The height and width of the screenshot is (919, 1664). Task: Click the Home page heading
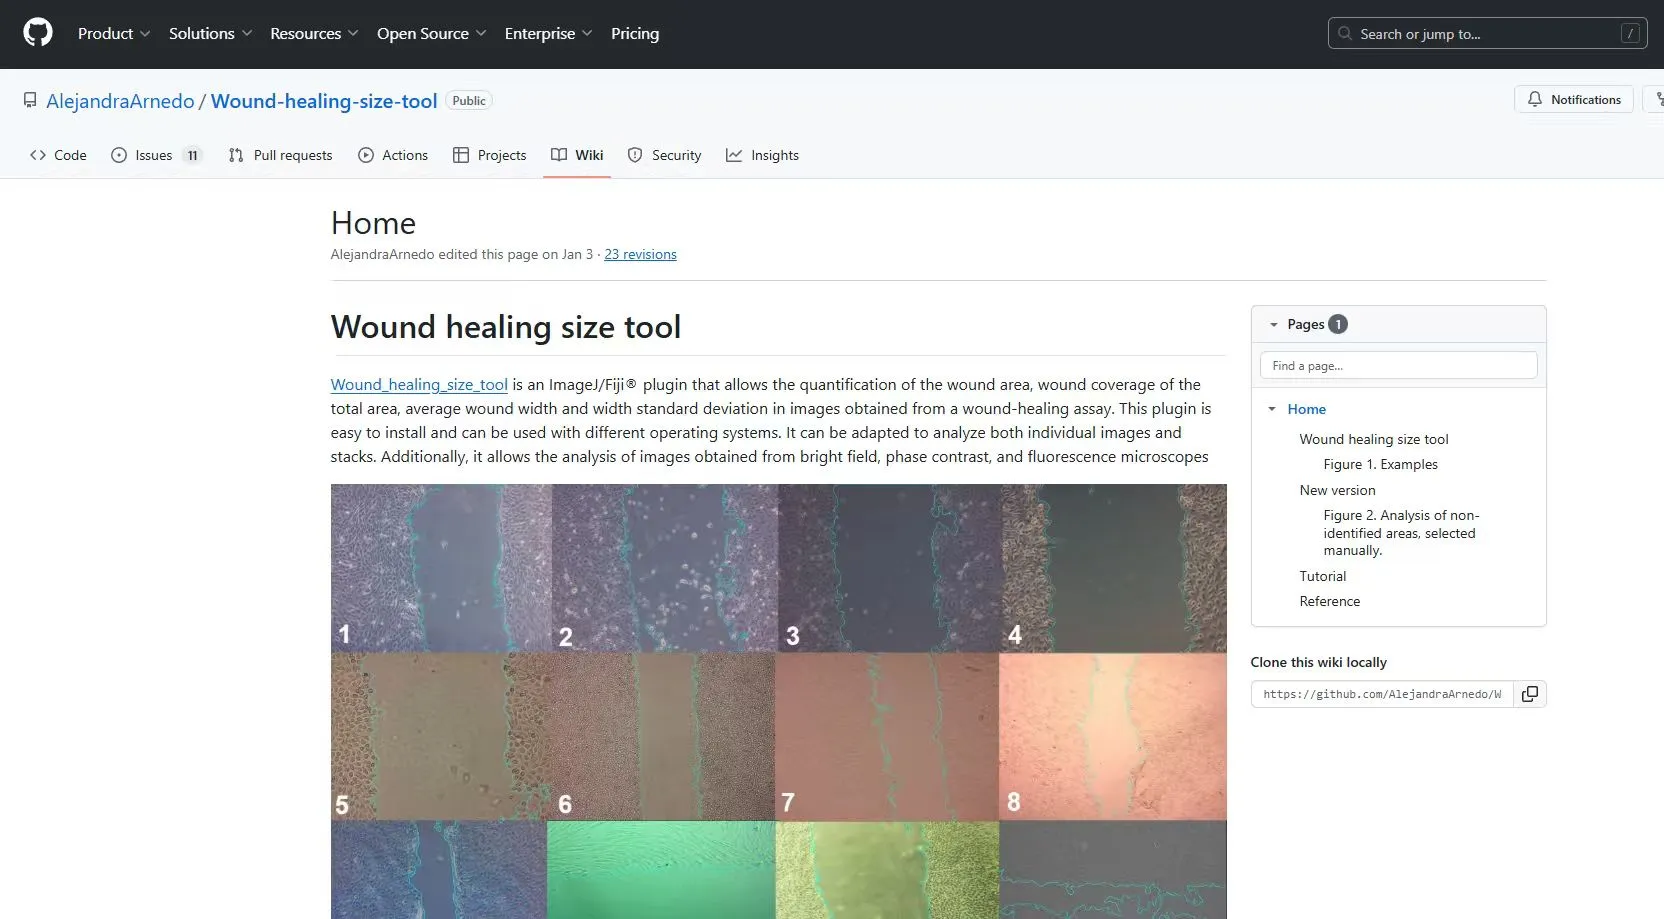(373, 223)
